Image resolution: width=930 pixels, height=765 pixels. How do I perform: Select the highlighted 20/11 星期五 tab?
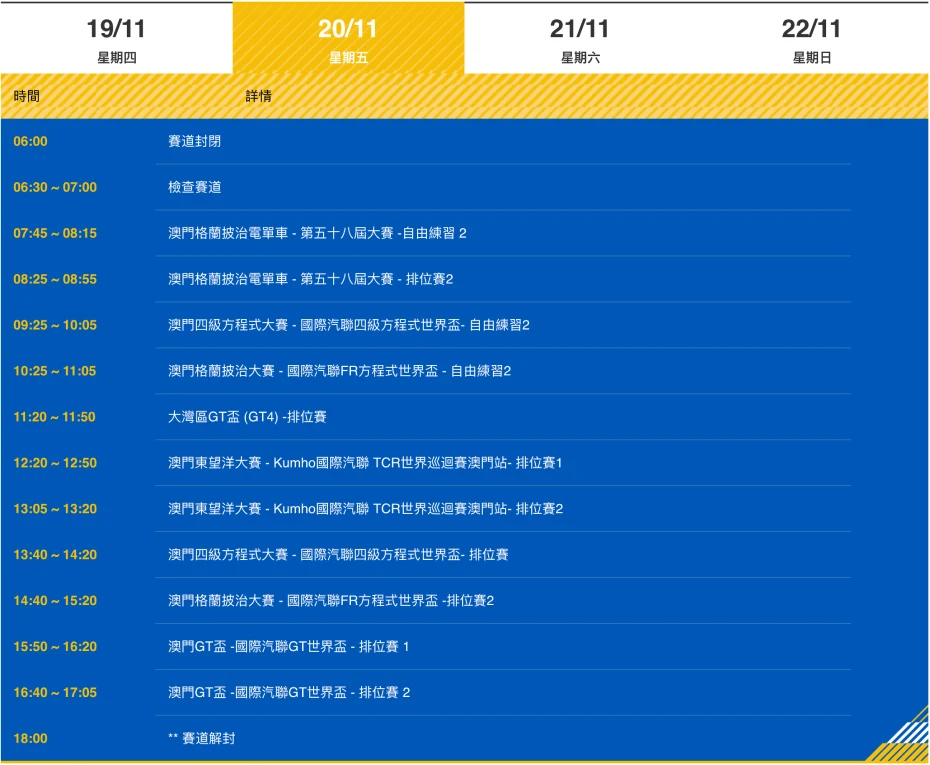(348, 38)
